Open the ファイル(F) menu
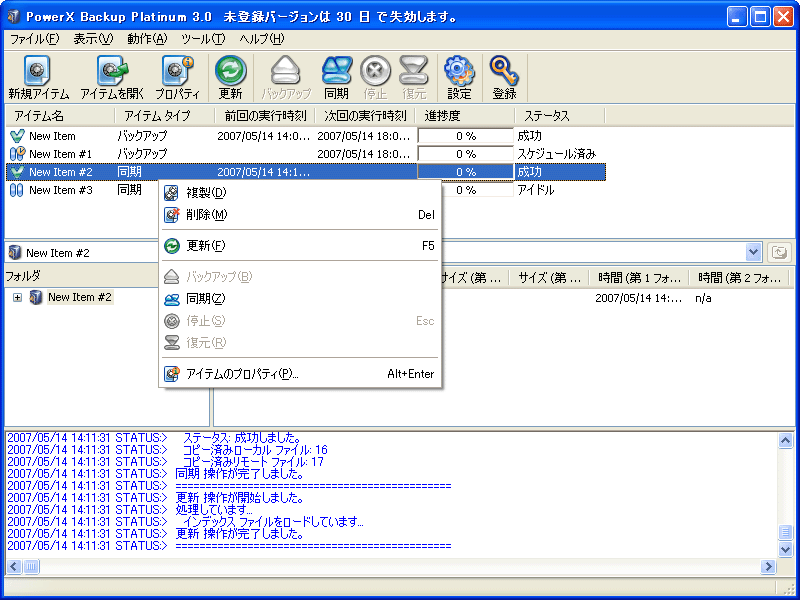800x600 pixels. point(35,39)
